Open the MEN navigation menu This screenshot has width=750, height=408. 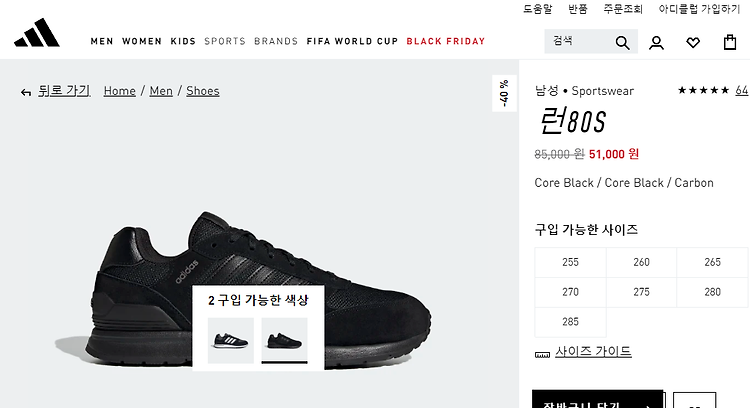tap(102, 41)
